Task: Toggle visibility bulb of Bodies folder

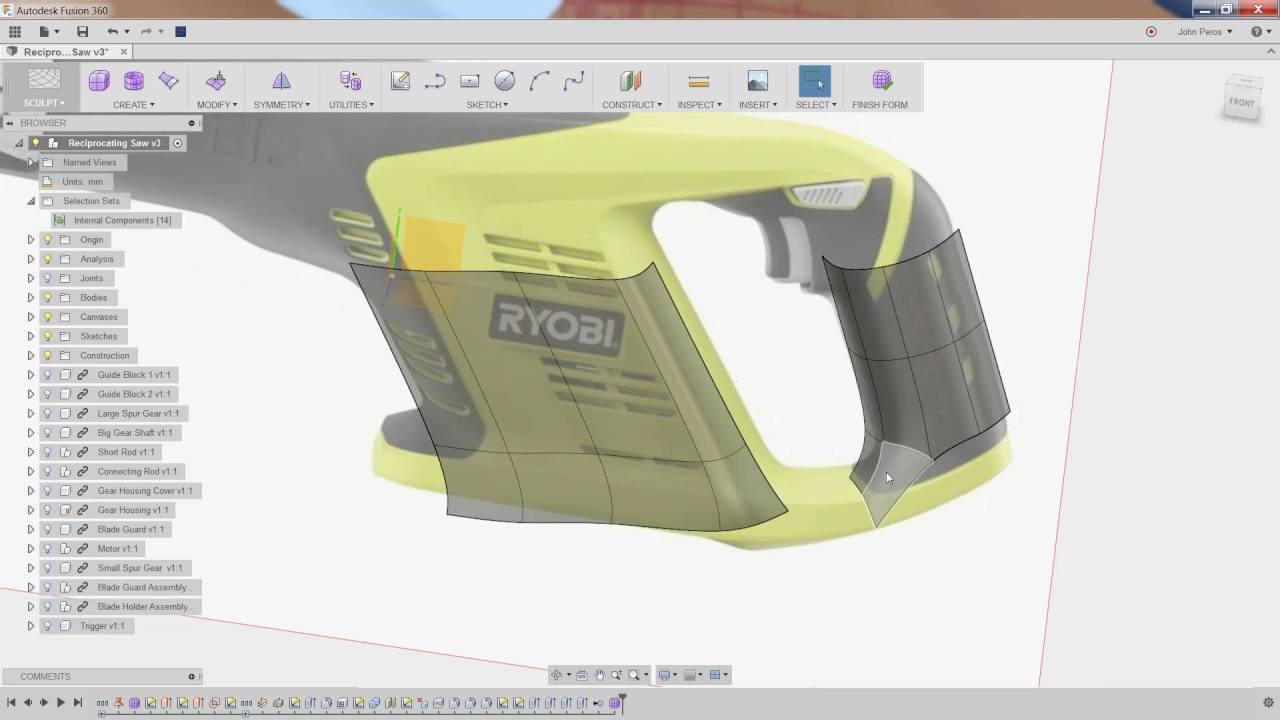Action: (47, 298)
